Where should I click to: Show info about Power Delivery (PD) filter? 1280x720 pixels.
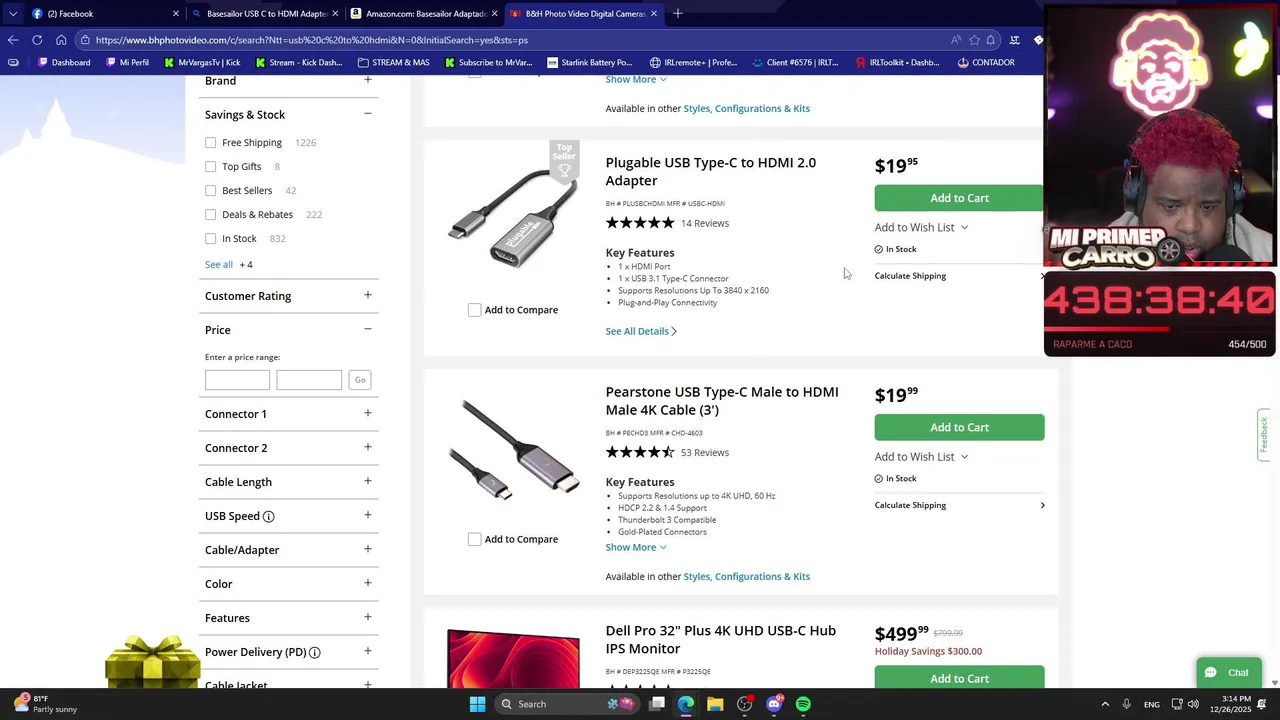314,652
